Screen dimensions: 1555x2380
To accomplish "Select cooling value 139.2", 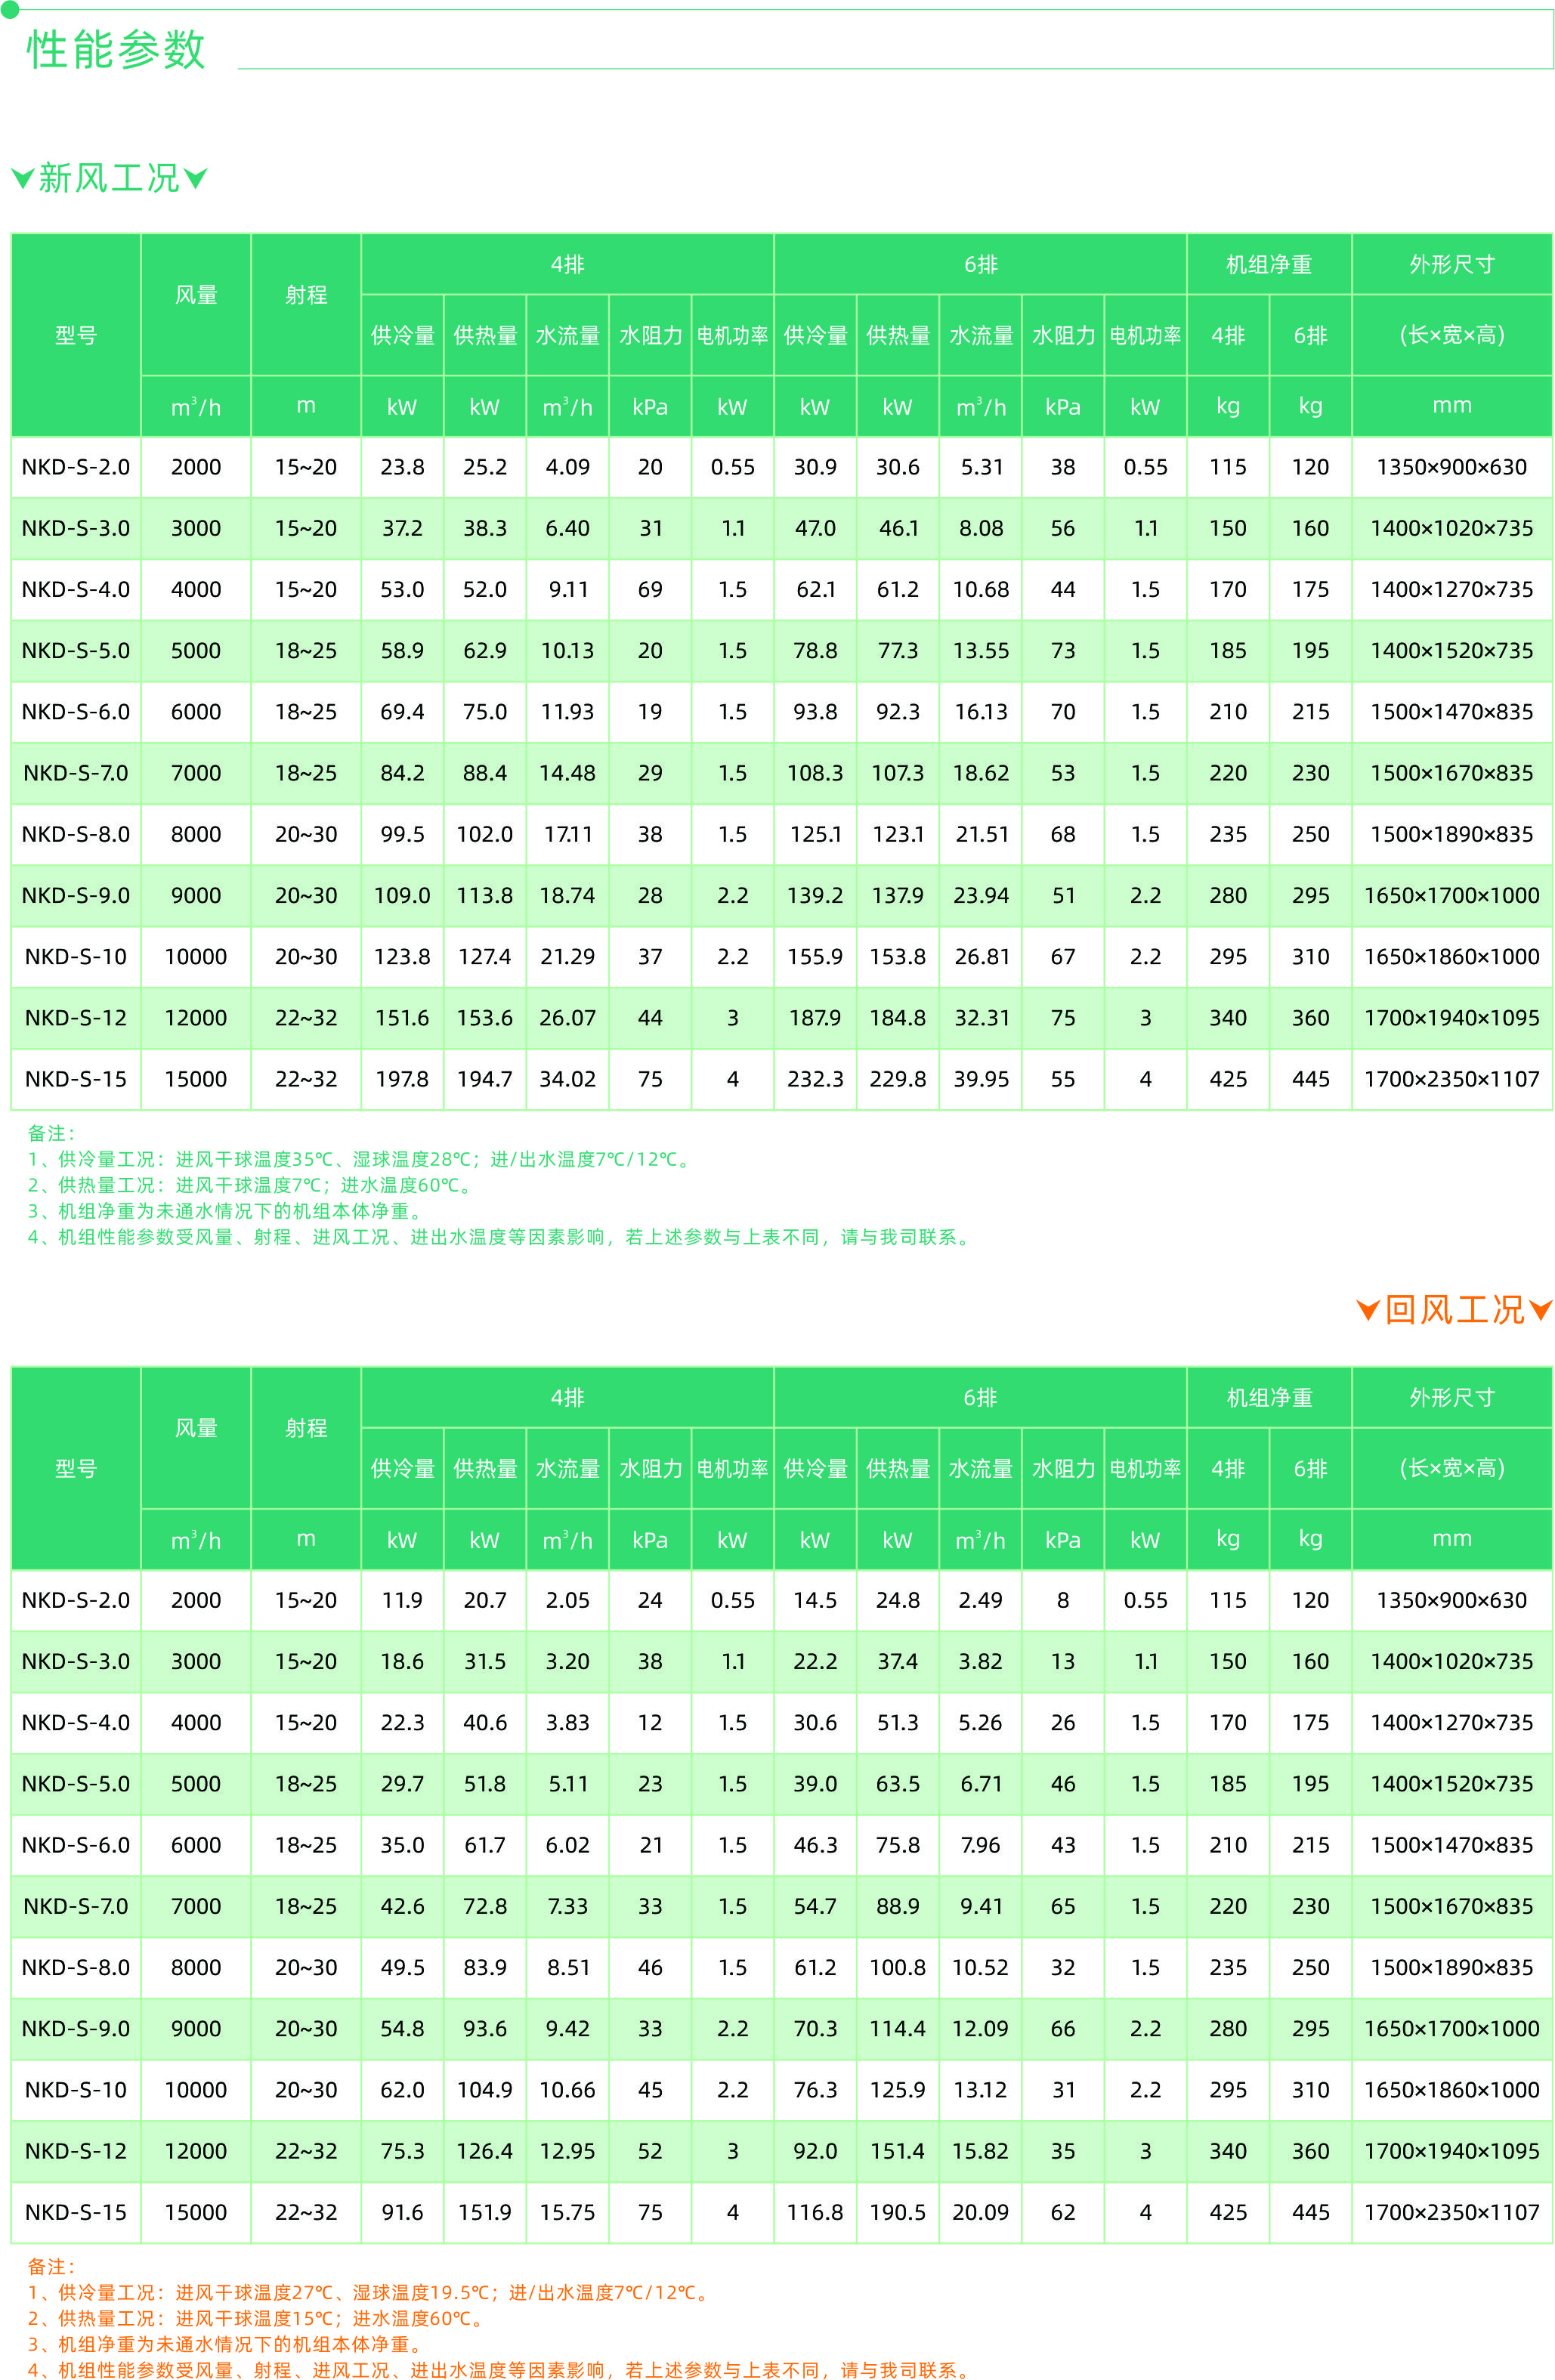I will [x=815, y=895].
